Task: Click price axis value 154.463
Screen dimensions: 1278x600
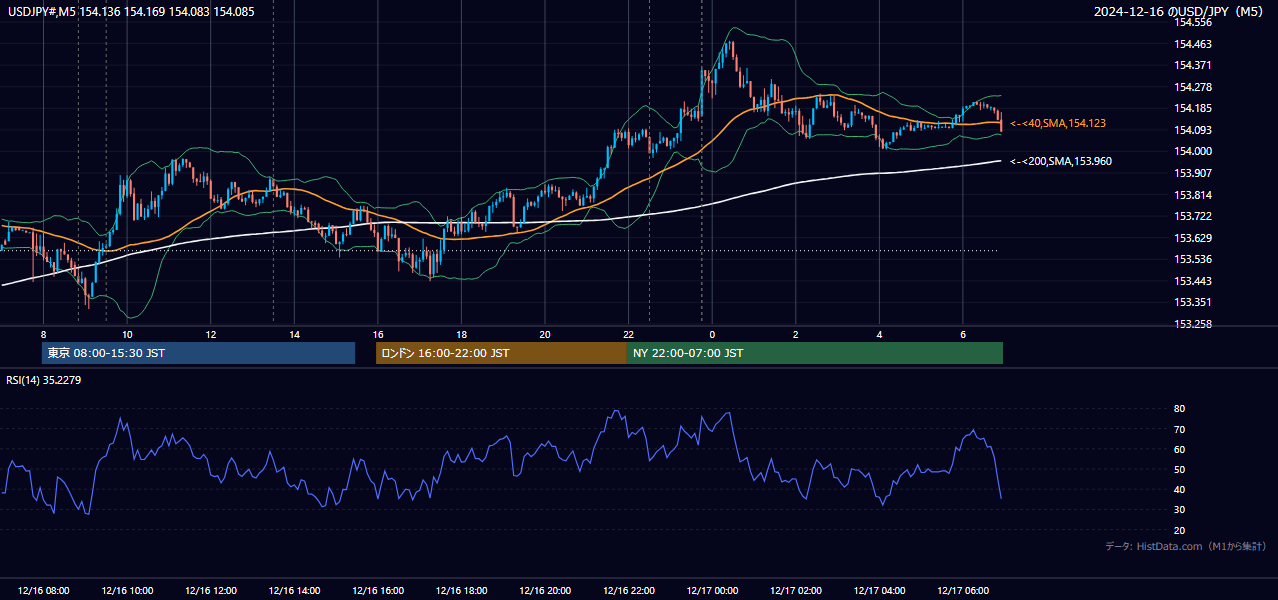Action: [1194, 44]
